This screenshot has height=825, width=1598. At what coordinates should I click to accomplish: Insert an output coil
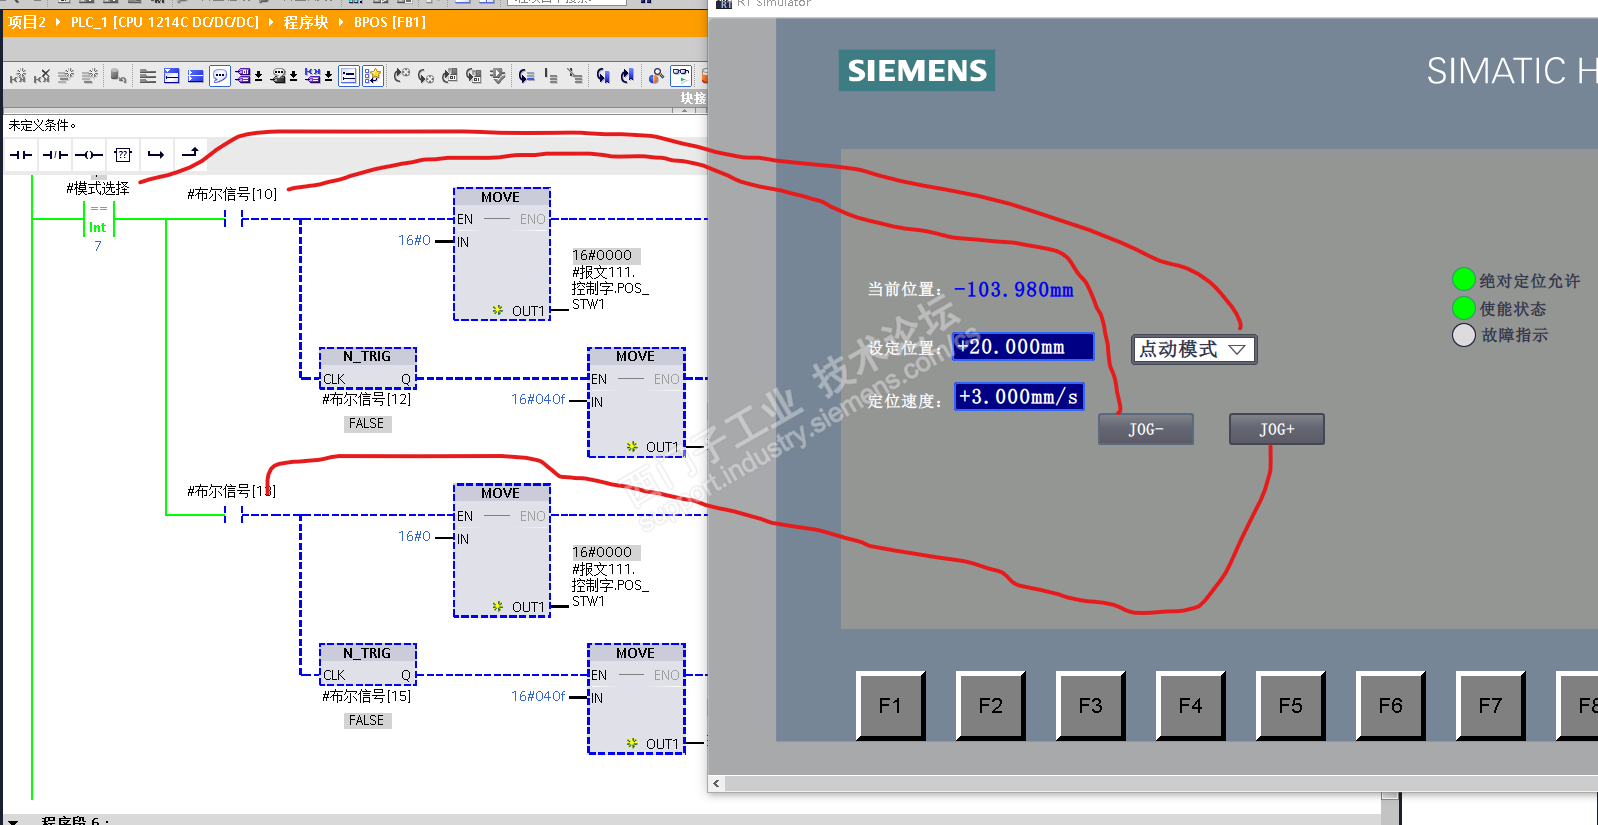[x=89, y=155]
